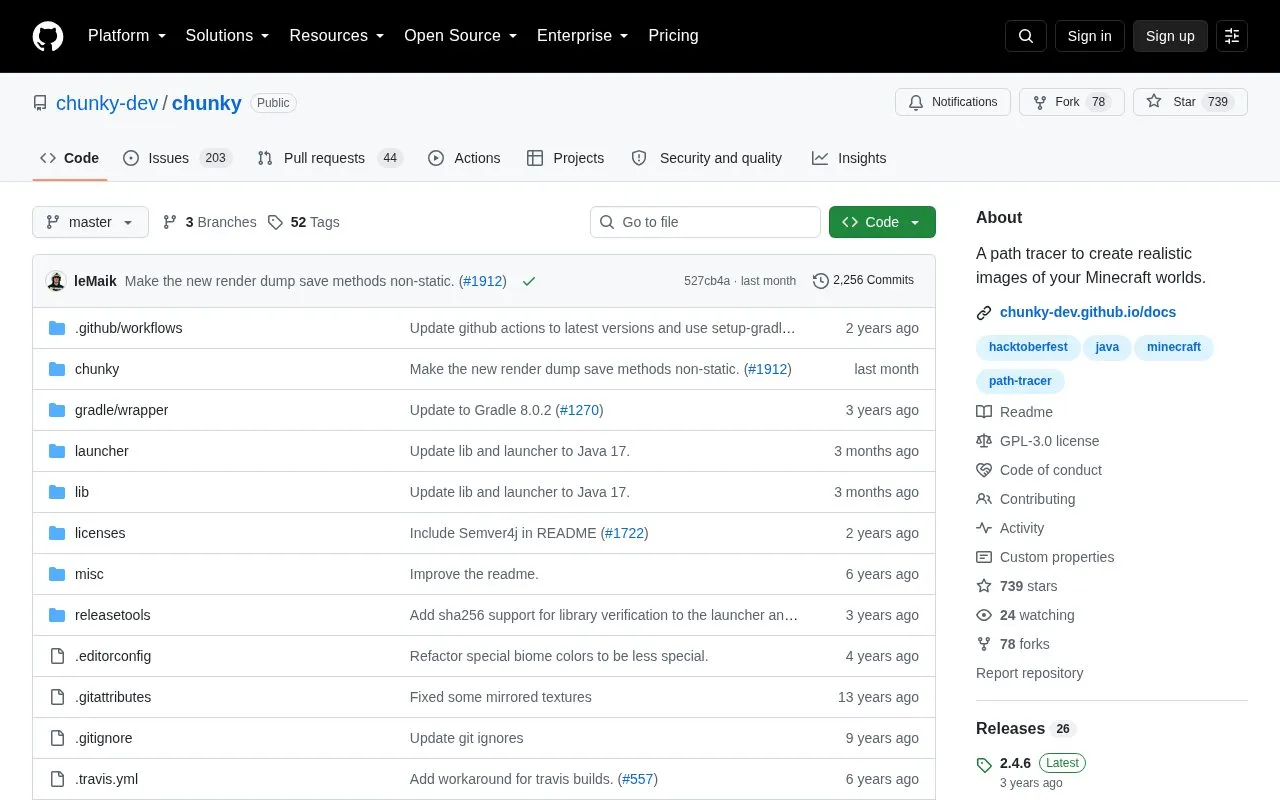Open the master branch selector dropdown
The width and height of the screenshot is (1280, 800).
(x=90, y=222)
